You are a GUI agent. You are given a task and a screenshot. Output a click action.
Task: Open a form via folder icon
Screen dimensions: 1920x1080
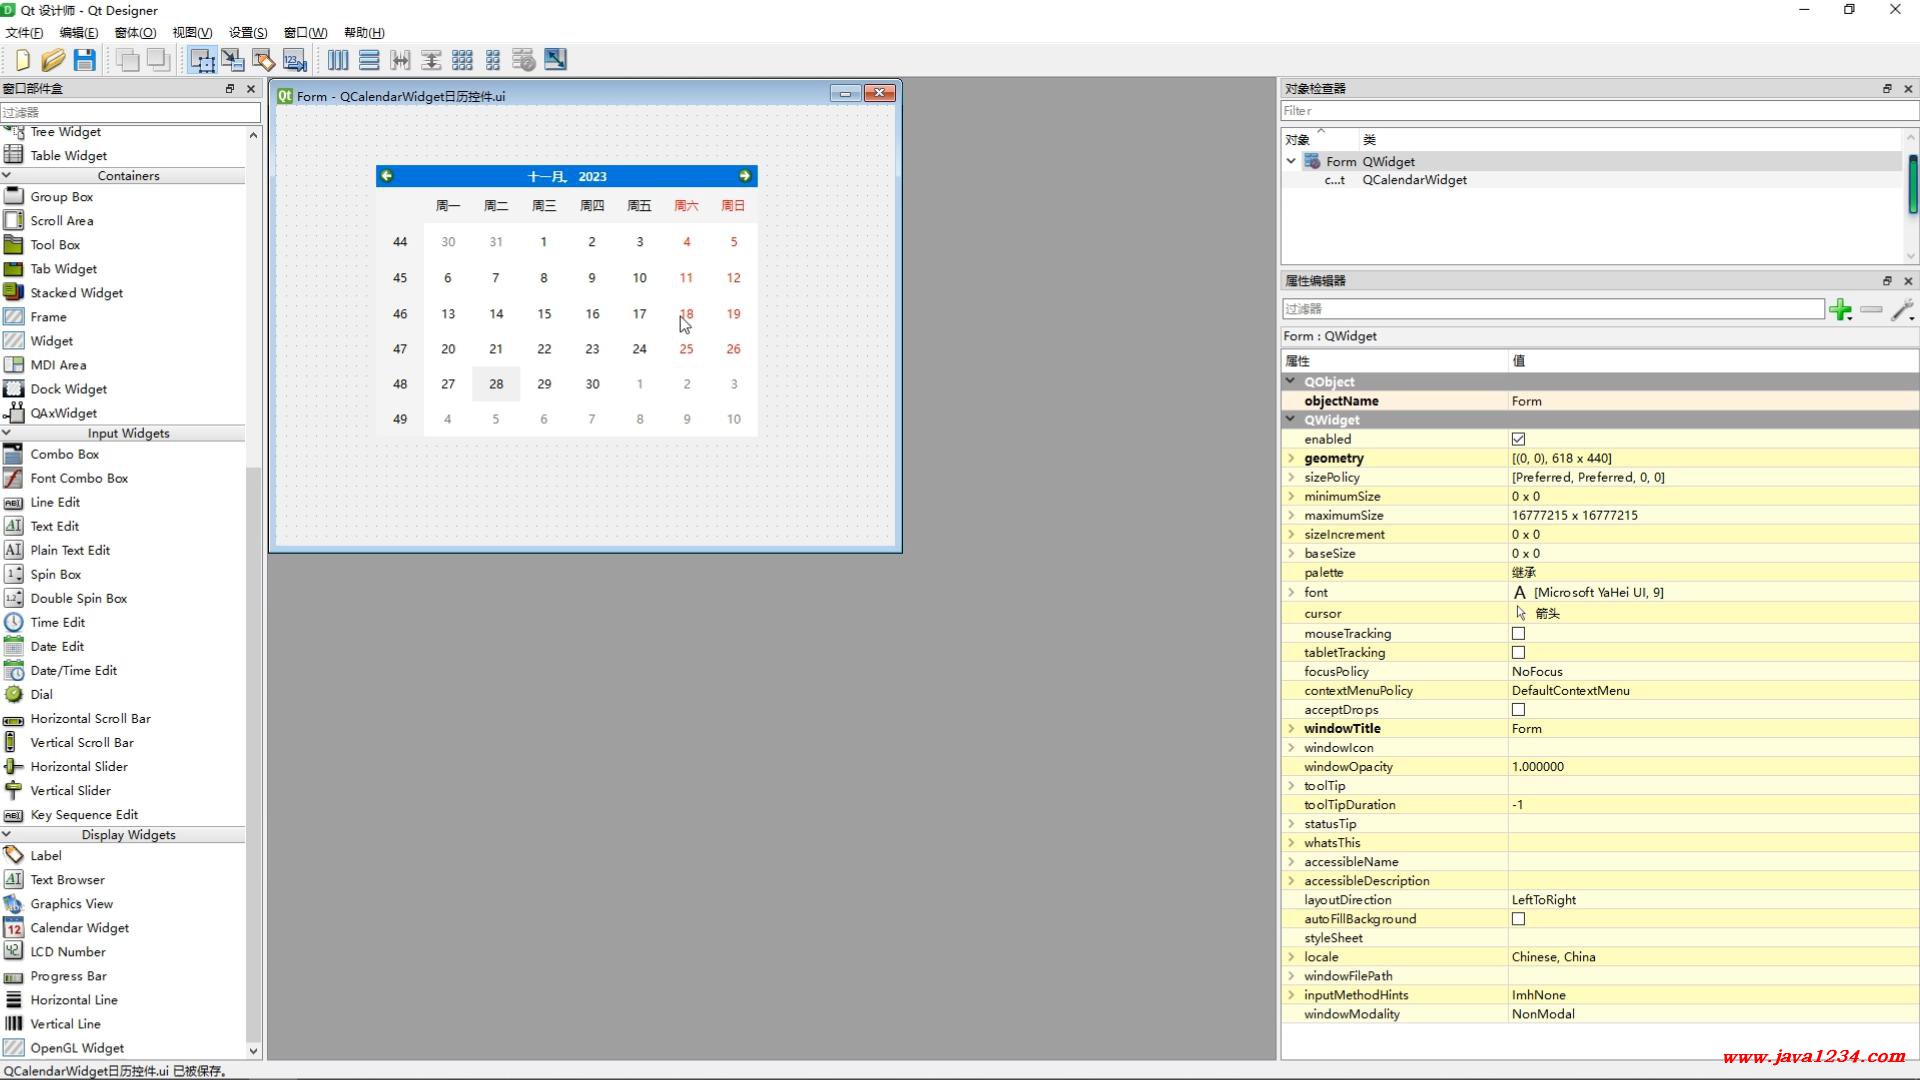(53, 60)
